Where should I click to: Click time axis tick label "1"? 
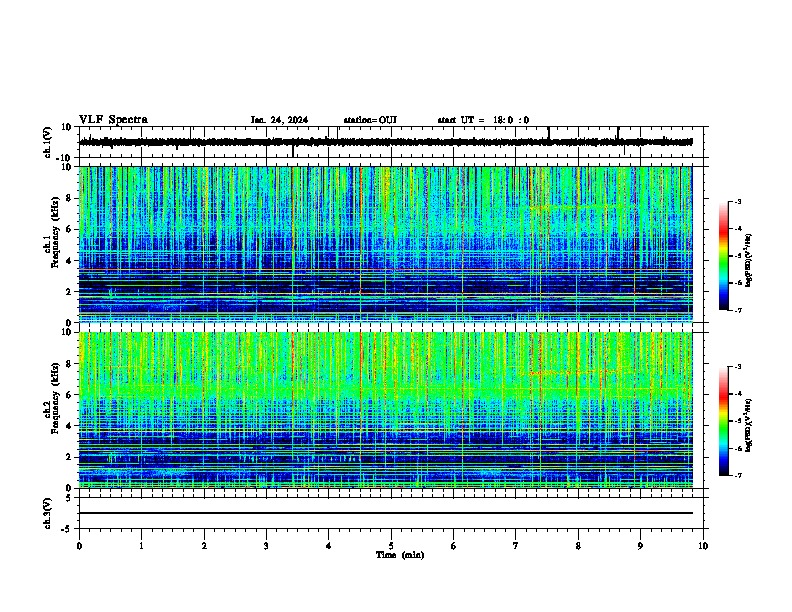coord(141,546)
